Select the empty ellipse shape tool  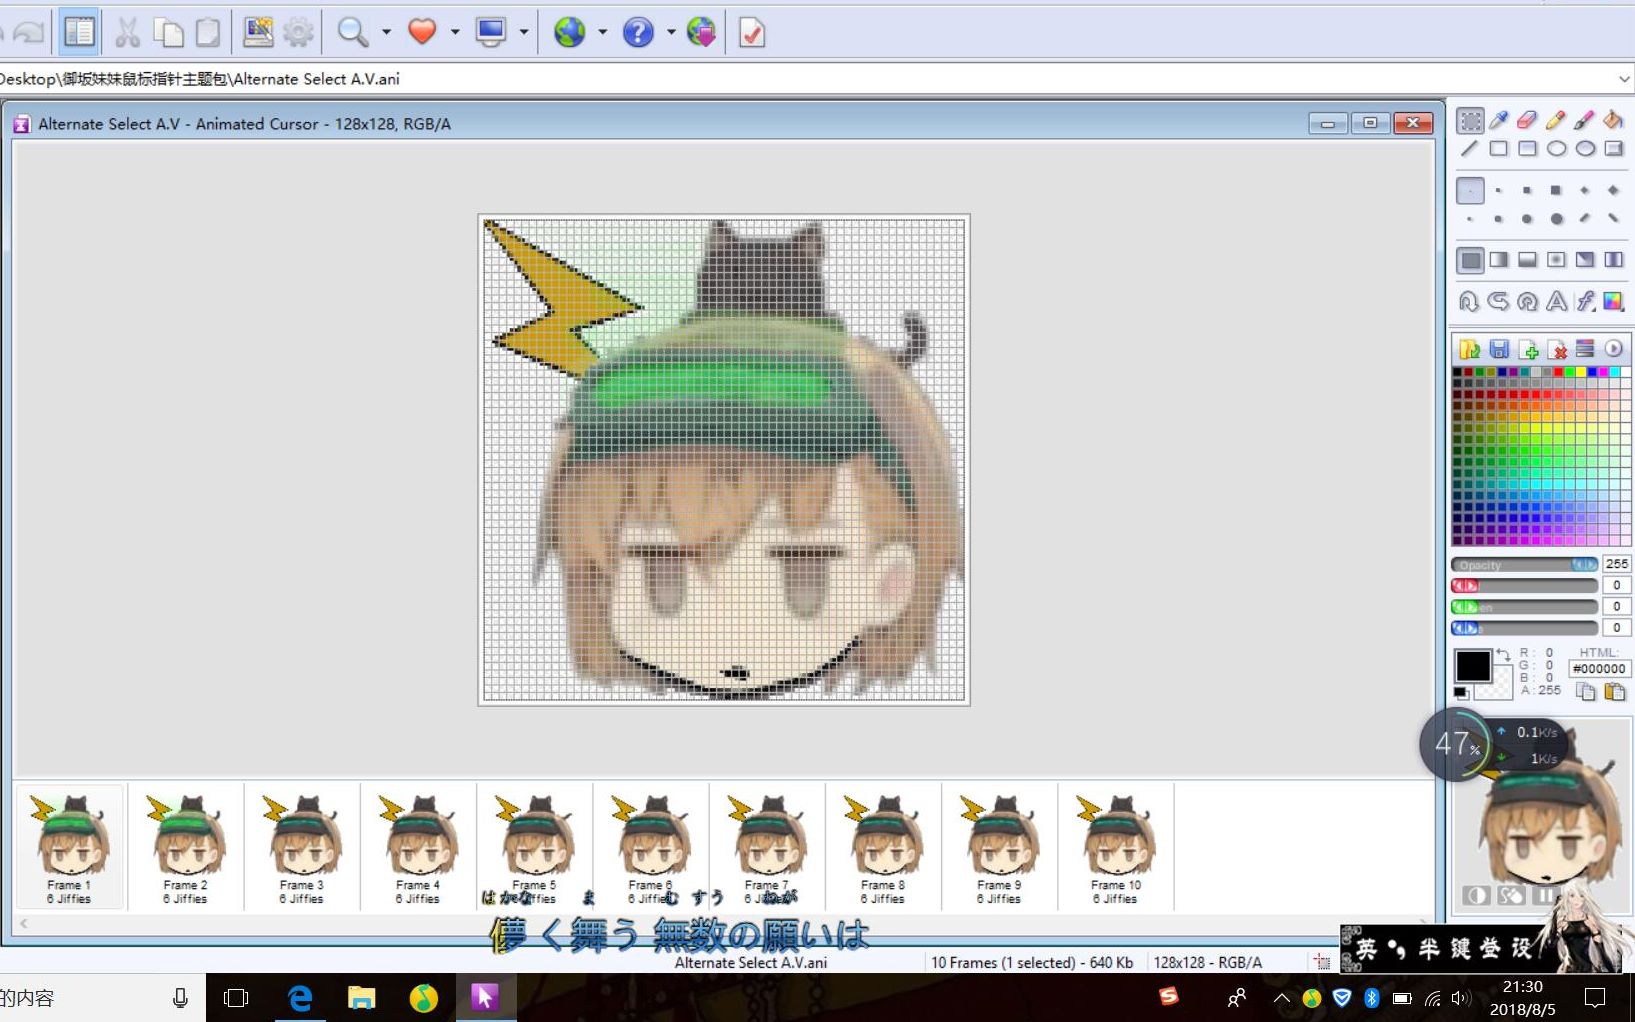click(1556, 149)
